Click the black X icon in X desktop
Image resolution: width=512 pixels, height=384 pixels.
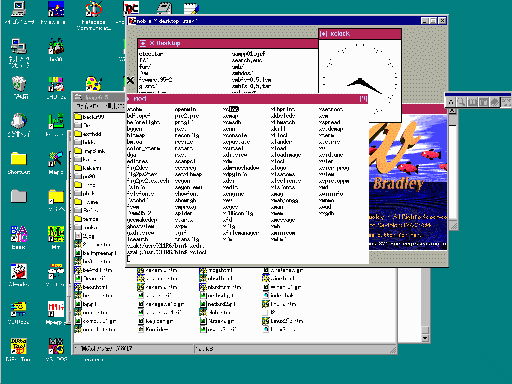click(130, 80)
